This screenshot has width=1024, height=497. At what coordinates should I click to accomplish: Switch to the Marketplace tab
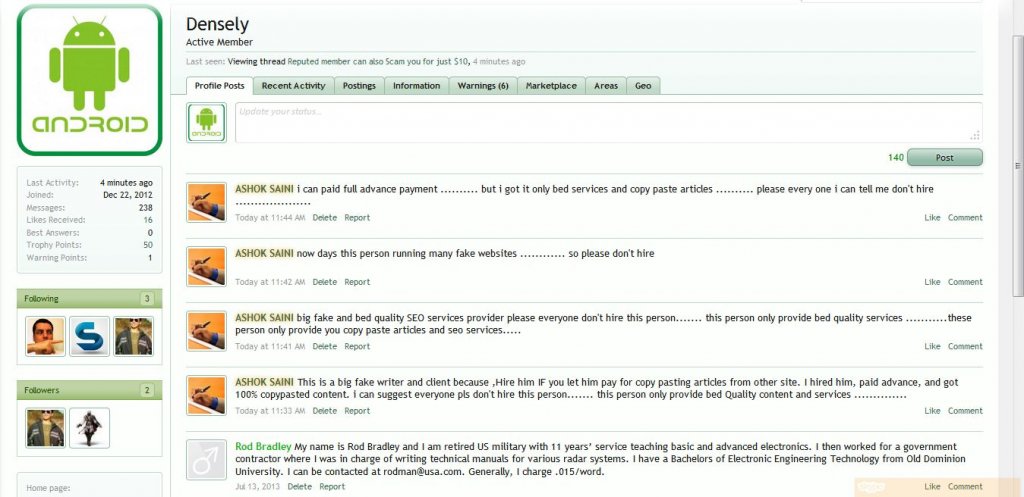[x=551, y=86]
